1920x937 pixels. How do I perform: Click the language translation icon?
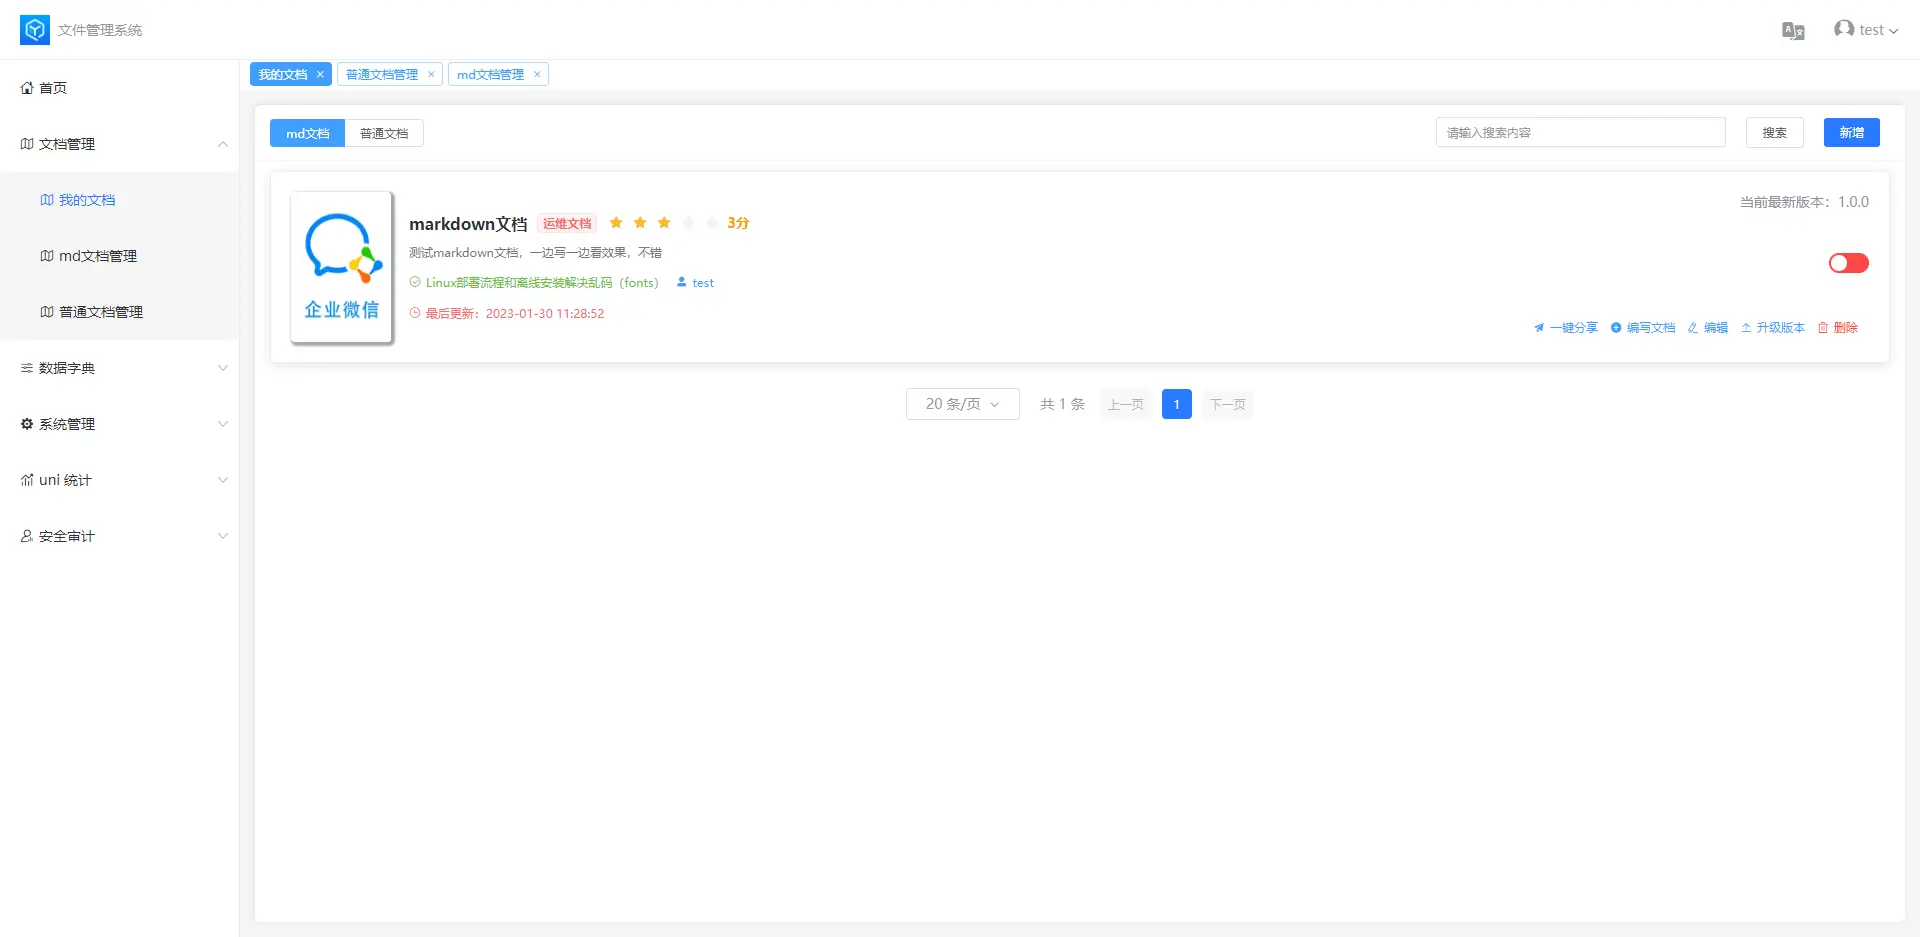1793,31
